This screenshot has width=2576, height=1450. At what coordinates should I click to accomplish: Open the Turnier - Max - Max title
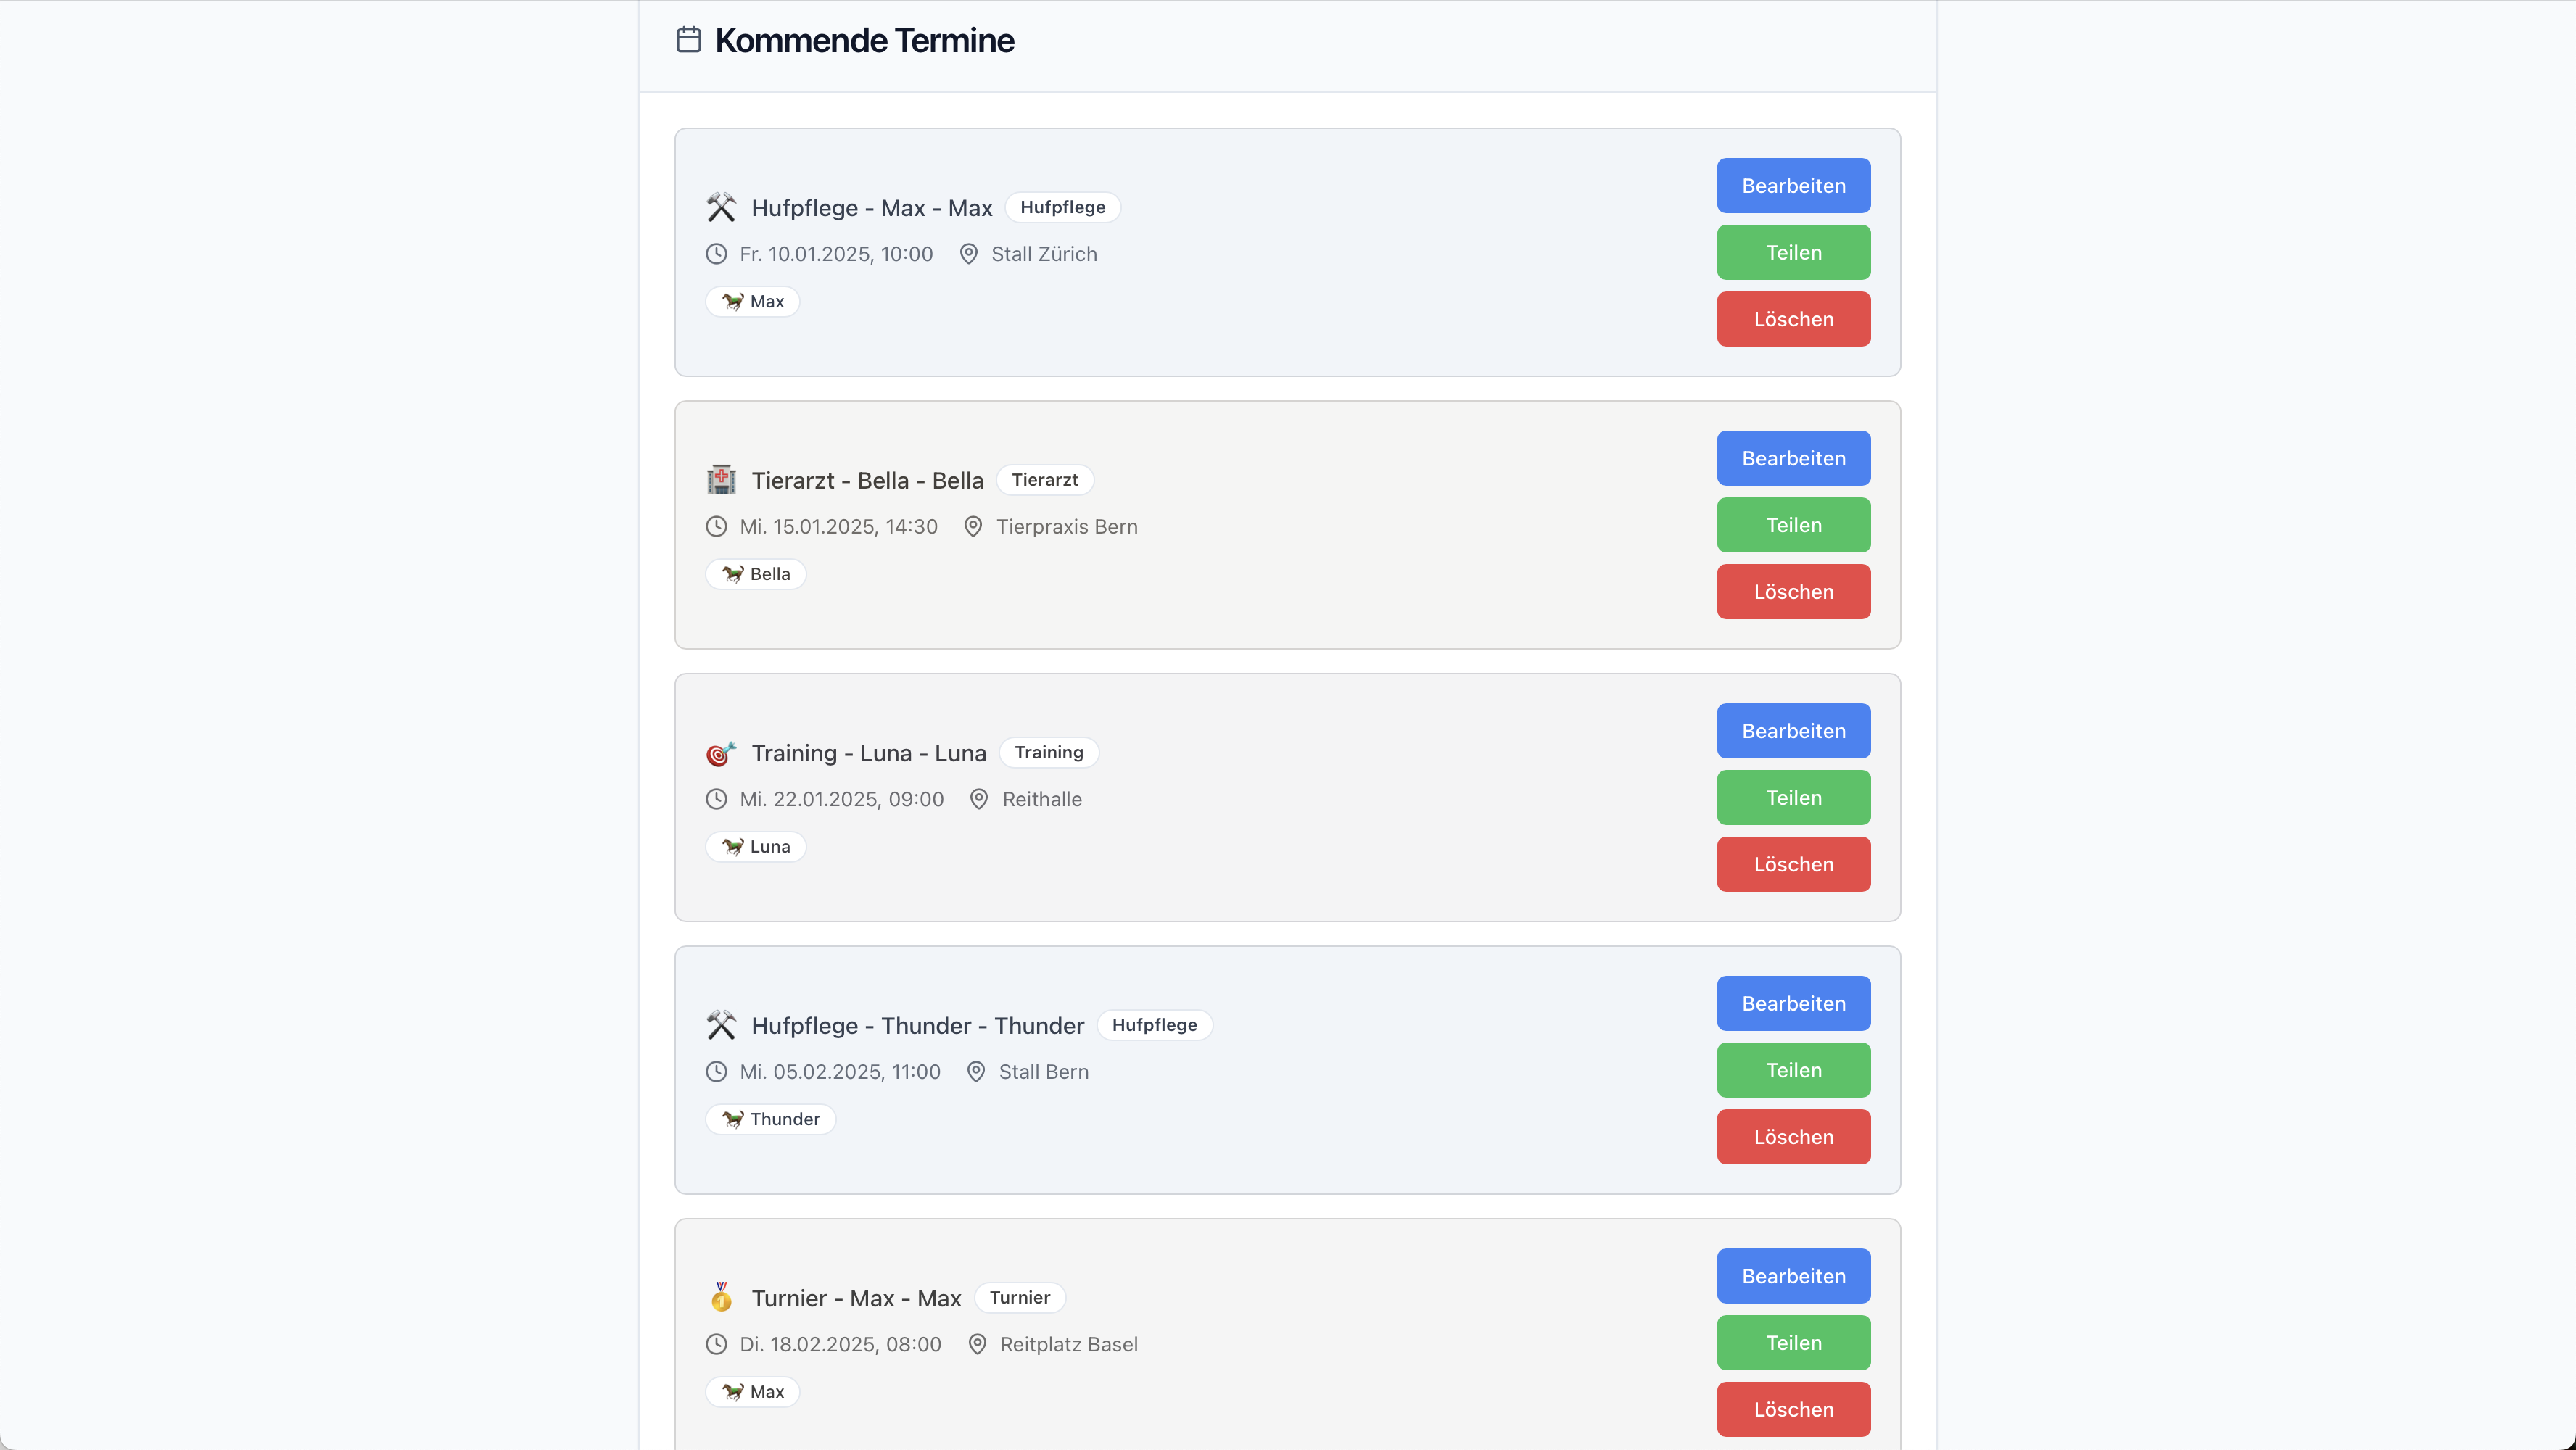856,1298
